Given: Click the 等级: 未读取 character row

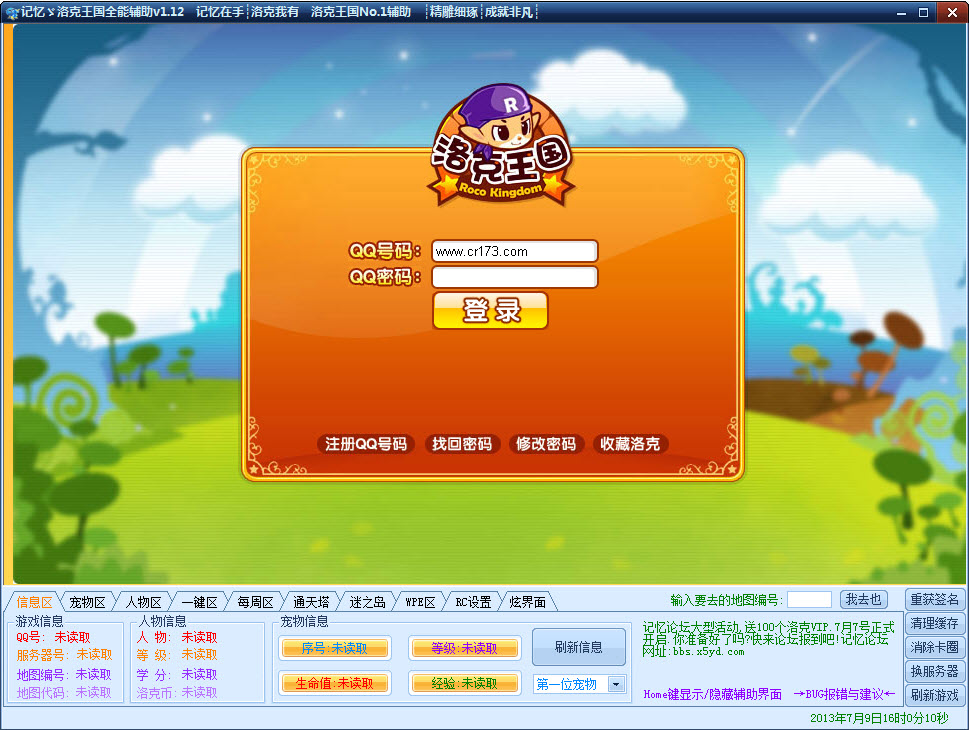Looking at the screenshot, I should (x=177, y=655).
